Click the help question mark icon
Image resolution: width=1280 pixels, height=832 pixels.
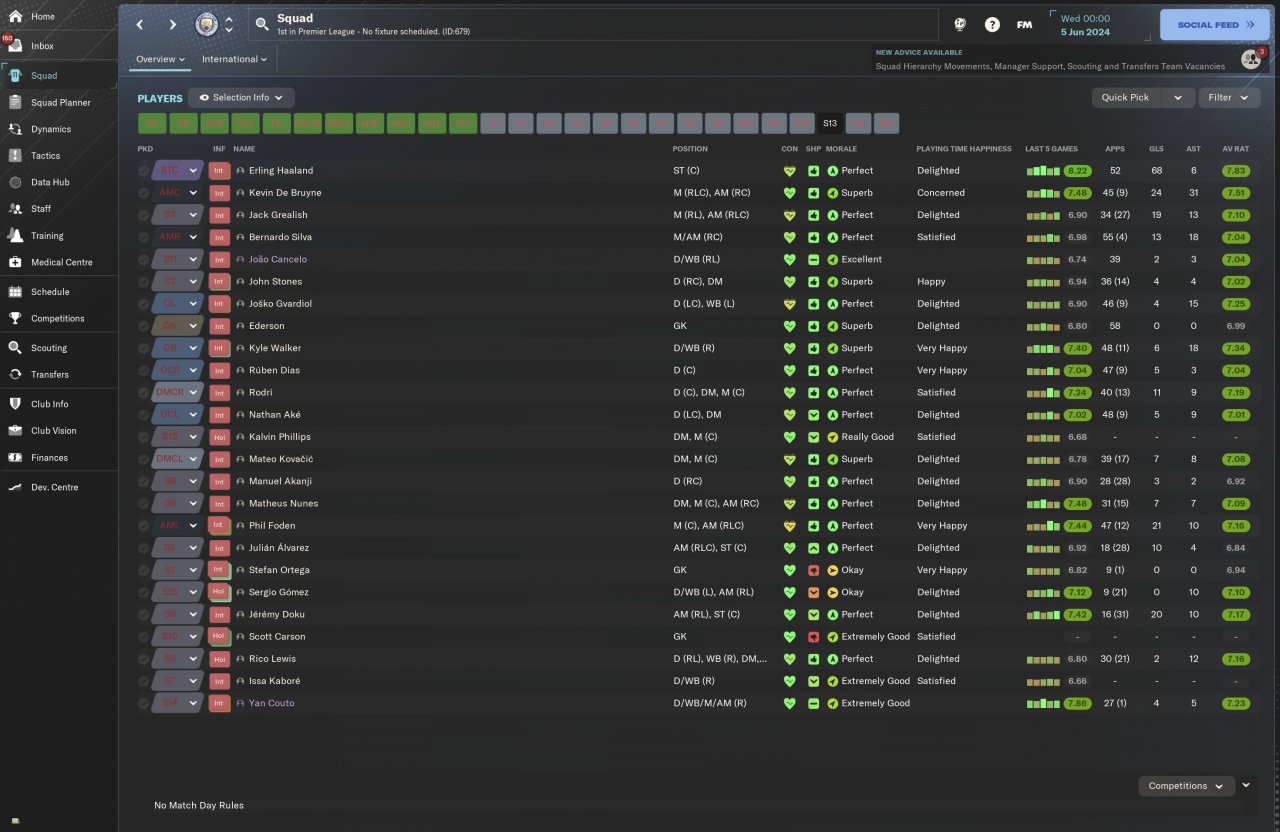[x=992, y=24]
